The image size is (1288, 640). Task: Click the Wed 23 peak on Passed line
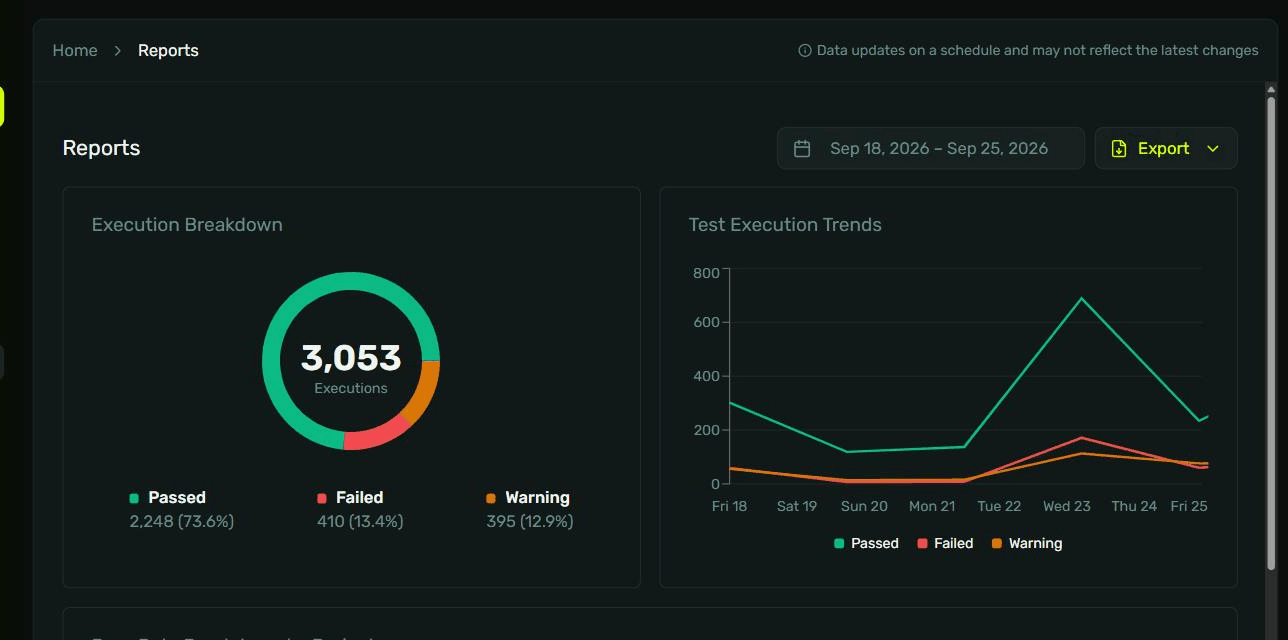tap(1081, 298)
